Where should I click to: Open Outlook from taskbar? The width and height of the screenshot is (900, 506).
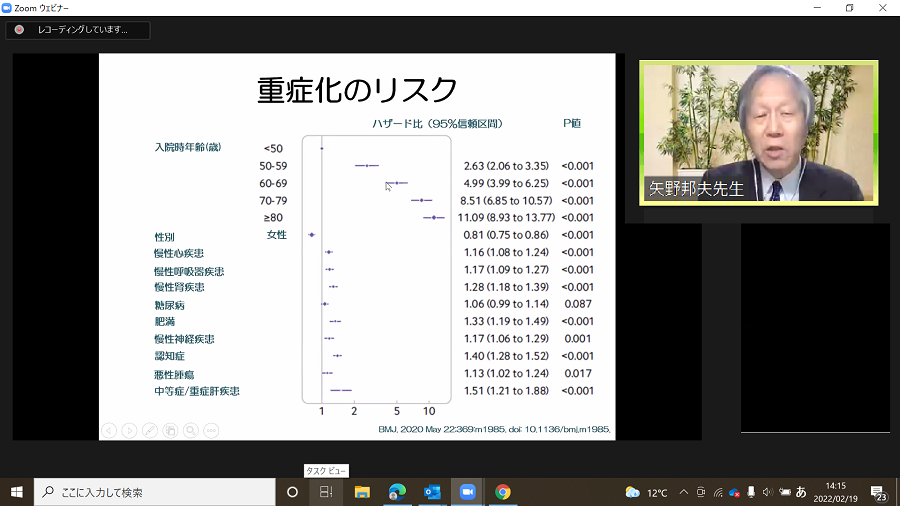point(432,492)
